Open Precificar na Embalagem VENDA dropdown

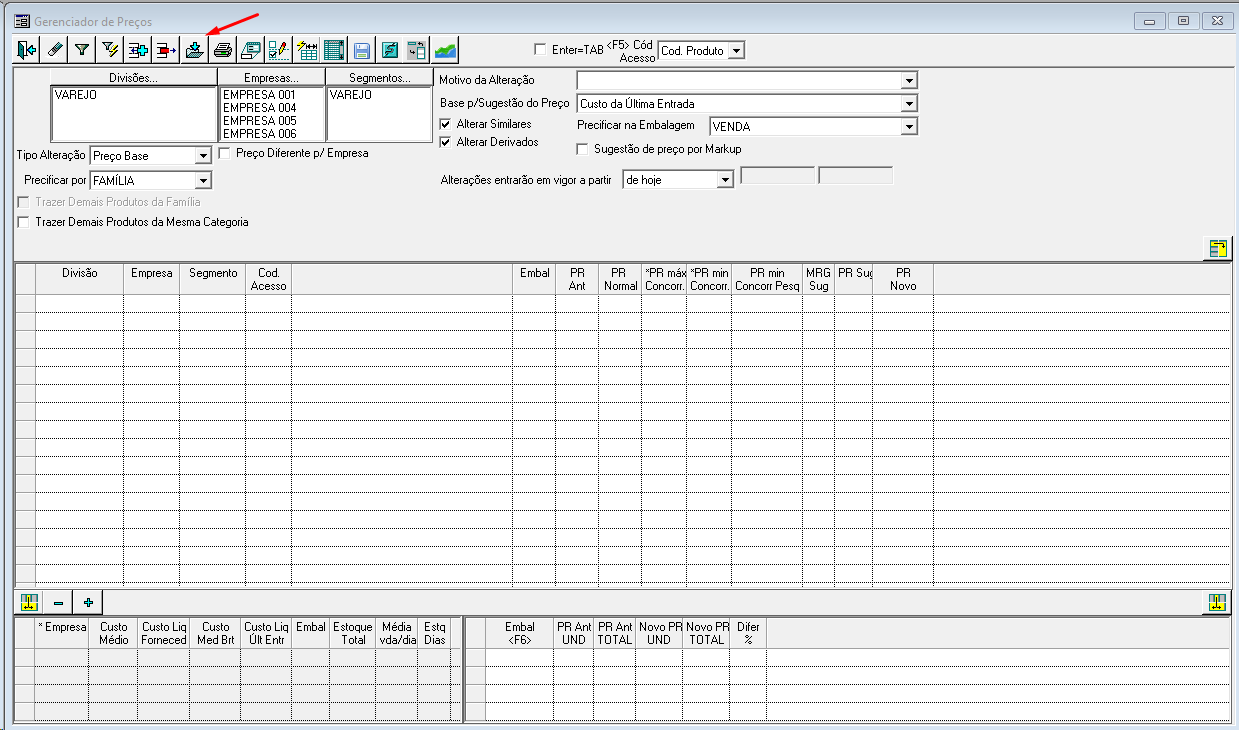point(909,126)
